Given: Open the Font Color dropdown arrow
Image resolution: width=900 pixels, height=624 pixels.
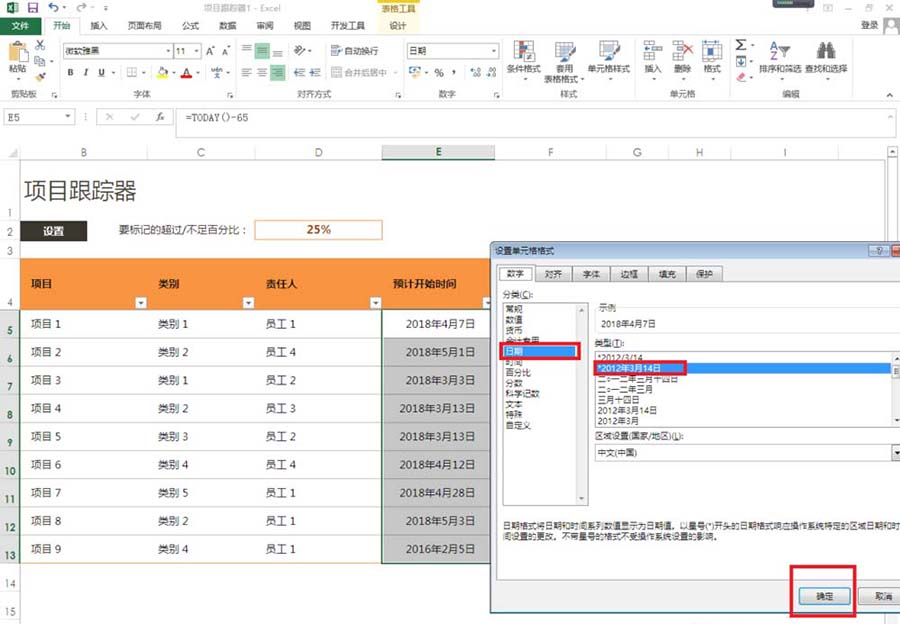Looking at the screenshot, I should [198, 73].
